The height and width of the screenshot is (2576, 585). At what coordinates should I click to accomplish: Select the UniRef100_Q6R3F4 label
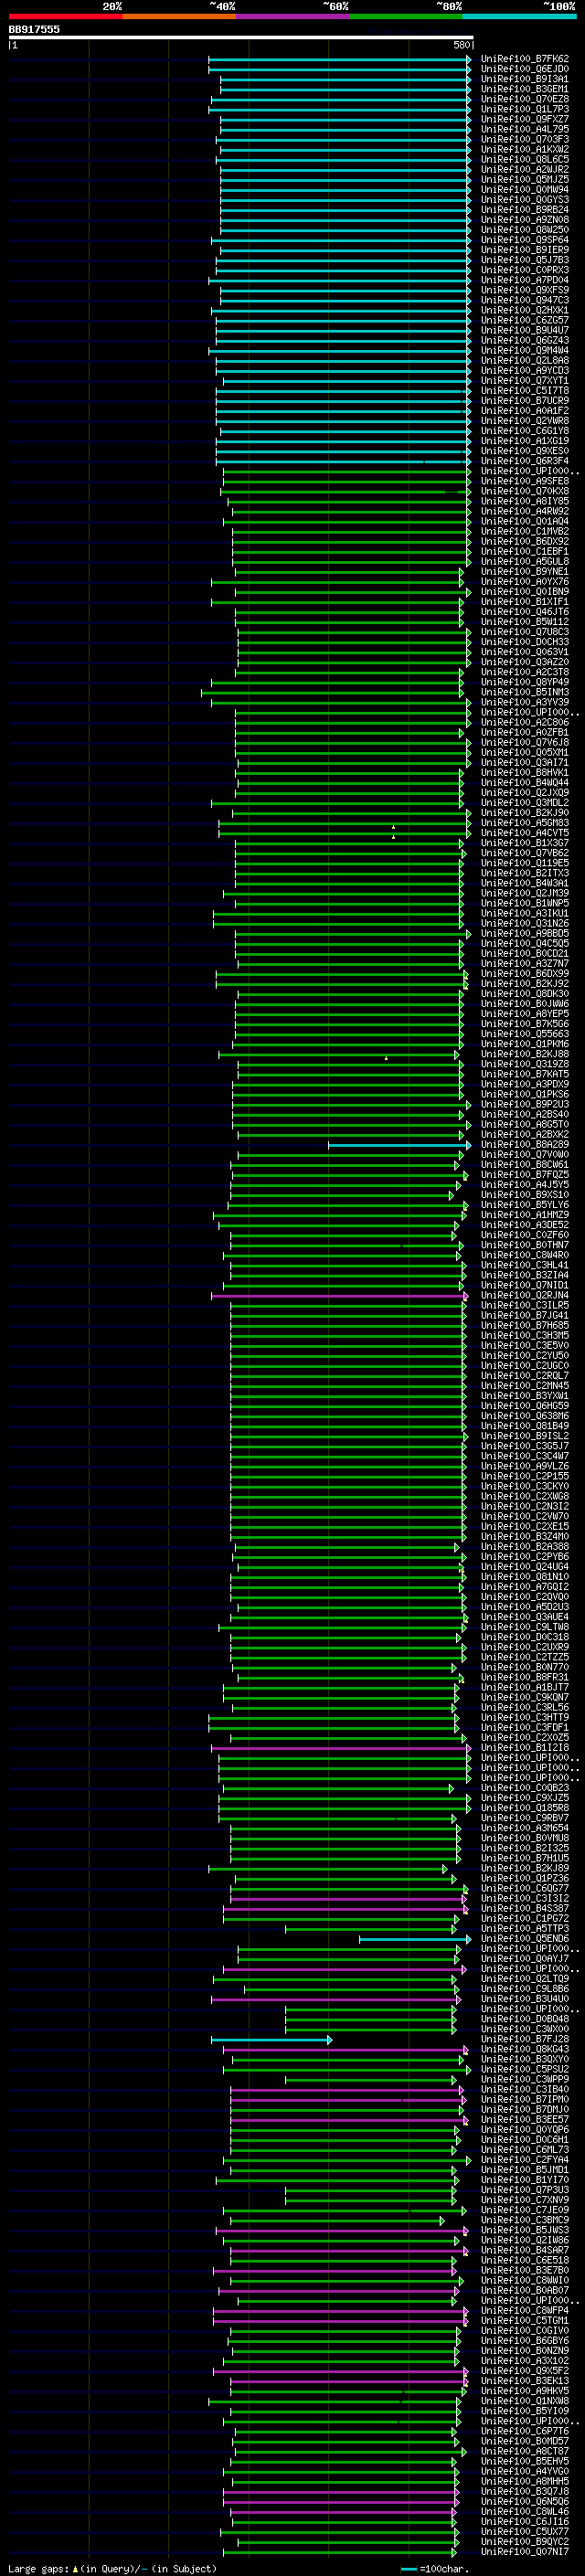tap(525, 461)
